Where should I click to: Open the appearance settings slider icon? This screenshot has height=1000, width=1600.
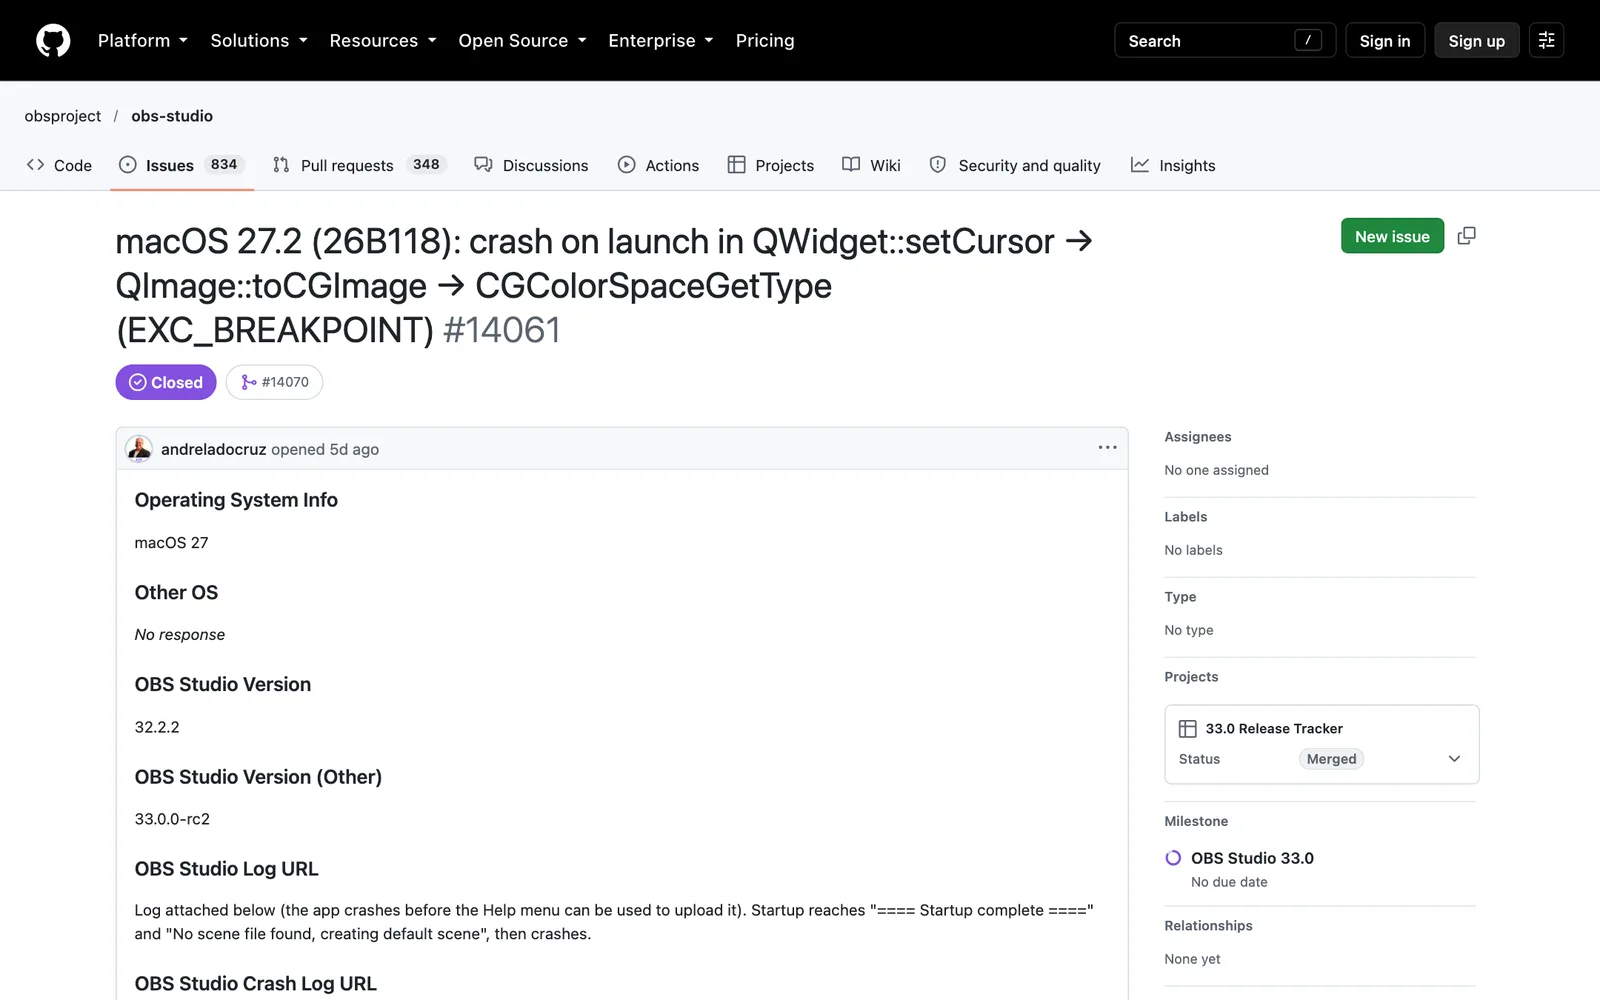pos(1546,41)
